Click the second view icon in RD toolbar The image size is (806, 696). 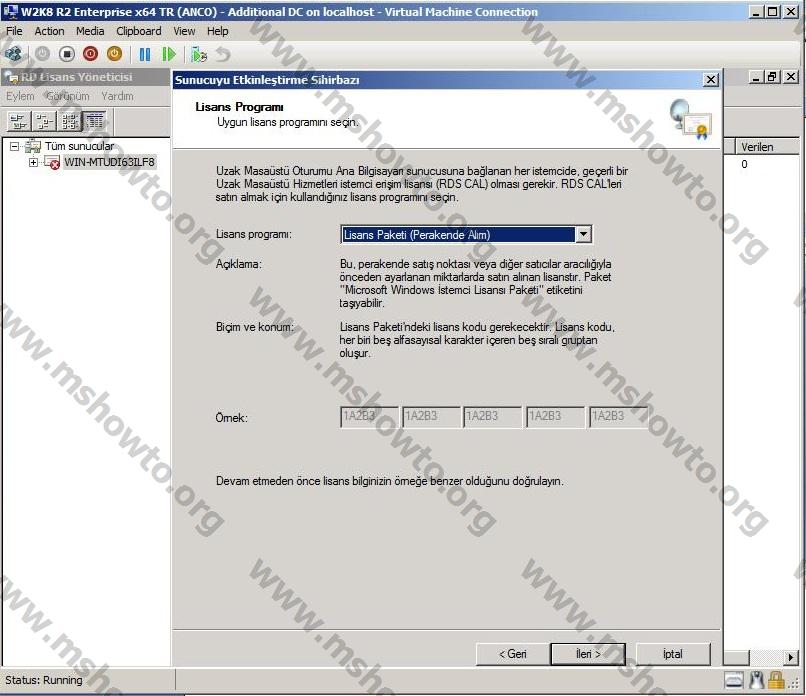[x=44, y=121]
